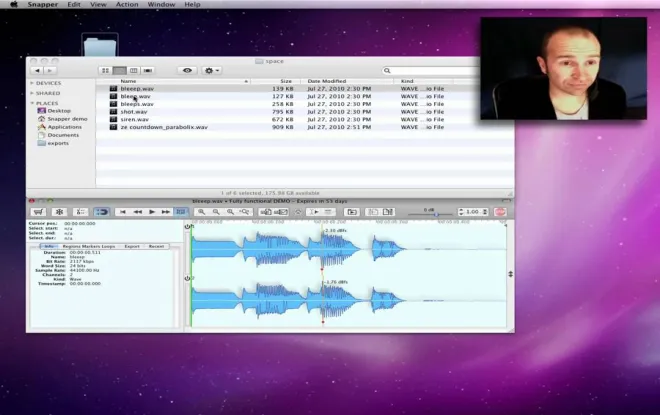Click the folder icon on the desktop
The width and height of the screenshot is (660, 415).
click(x=100, y=45)
